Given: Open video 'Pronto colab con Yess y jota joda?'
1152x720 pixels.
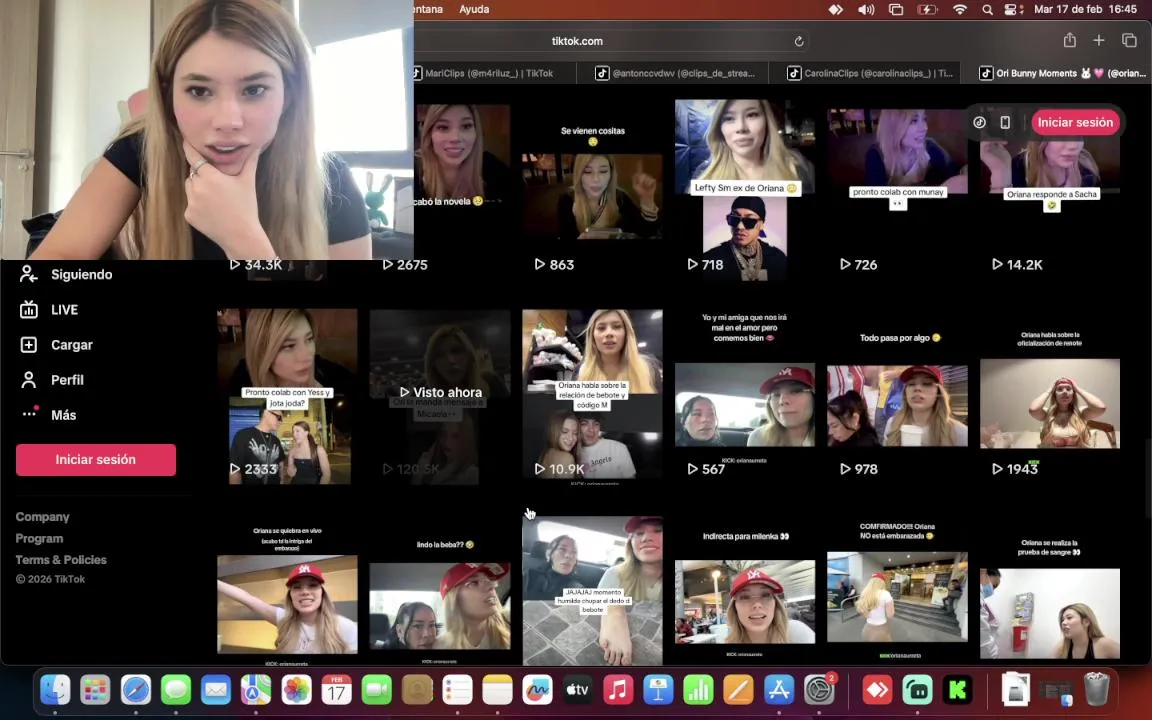Looking at the screenshot, I should tap(287, 396).
